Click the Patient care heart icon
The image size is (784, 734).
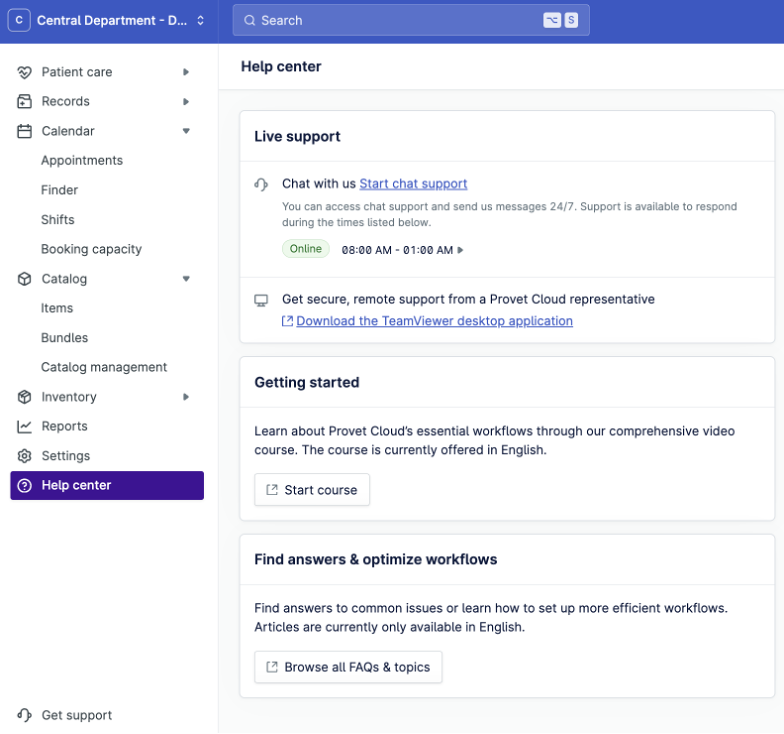pyautogui.click(x=25, y=72)
